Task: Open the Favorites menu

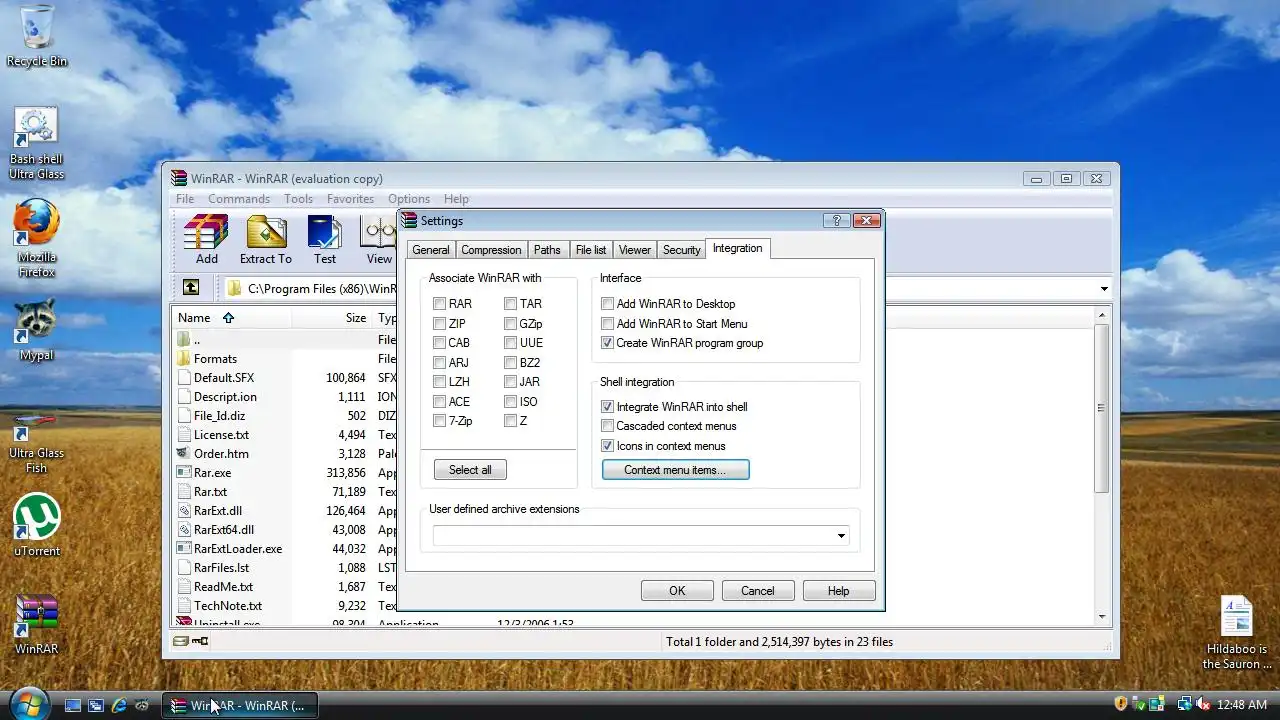Action: tap(350, 199)
